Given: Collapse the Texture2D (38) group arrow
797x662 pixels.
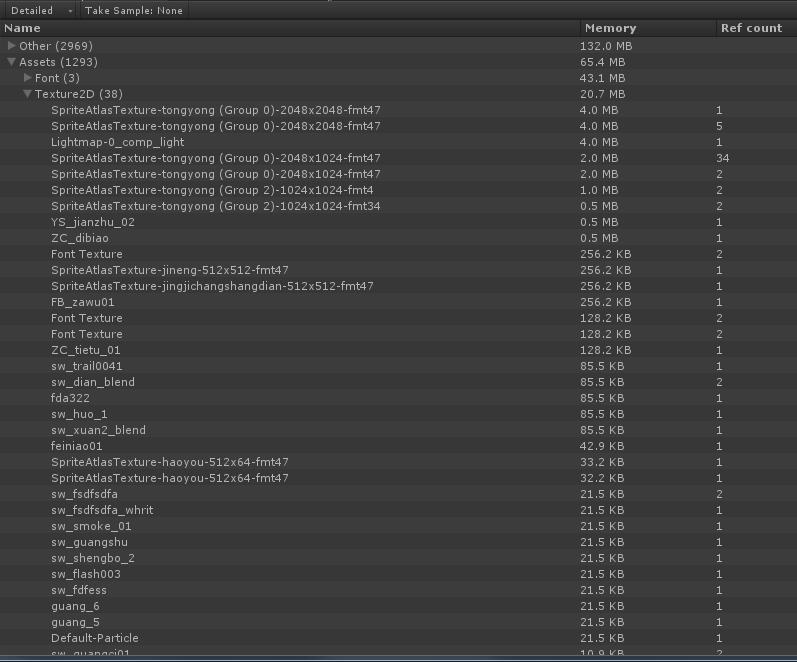Looking at the screenshot, I should (27, 94).
